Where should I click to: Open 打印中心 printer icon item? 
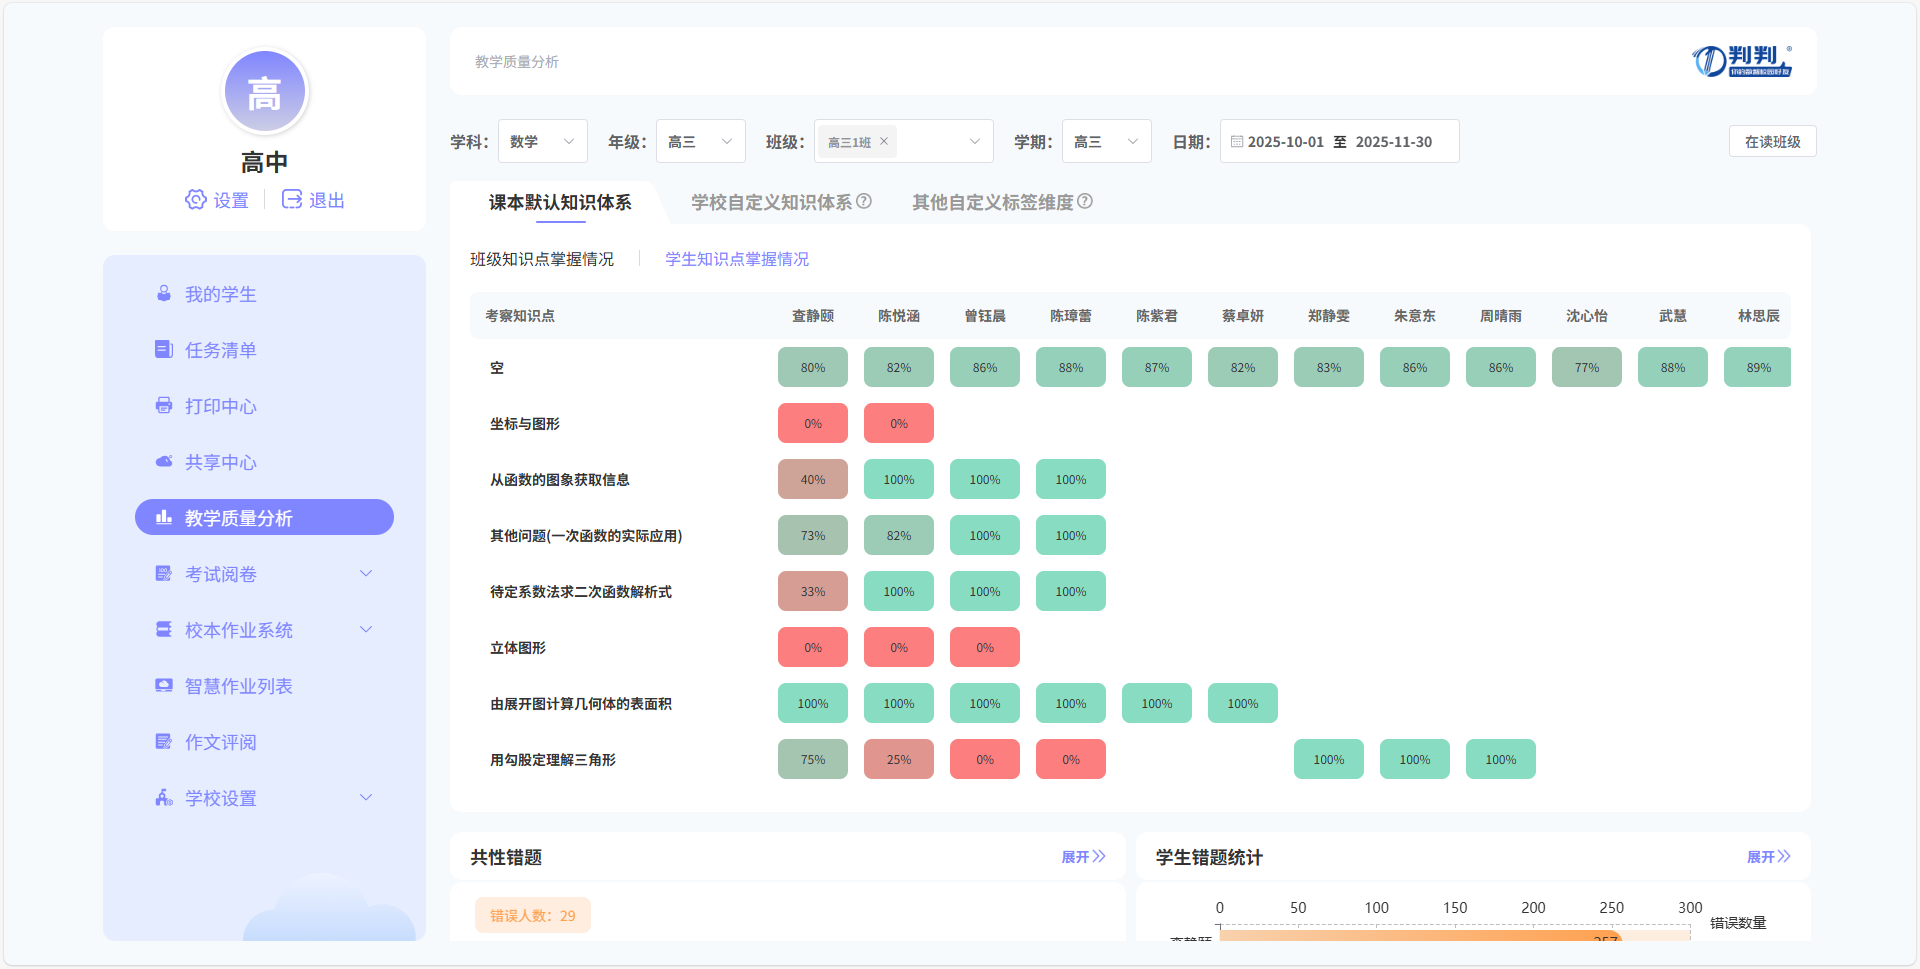tap(164, 406)
